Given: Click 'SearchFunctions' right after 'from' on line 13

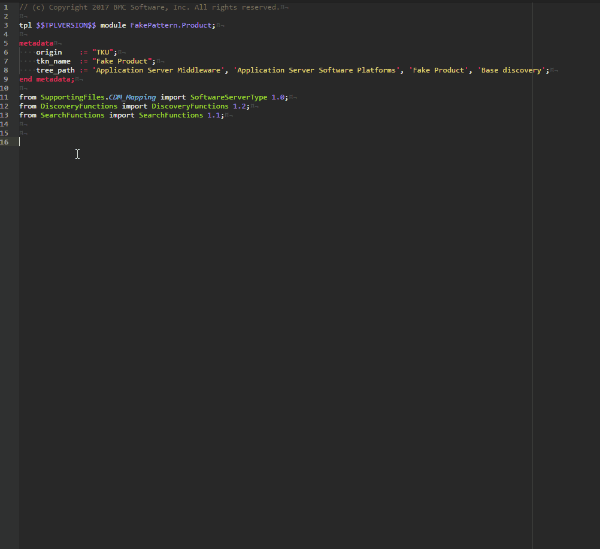Looking at the screenshot, I should point(72,115).
